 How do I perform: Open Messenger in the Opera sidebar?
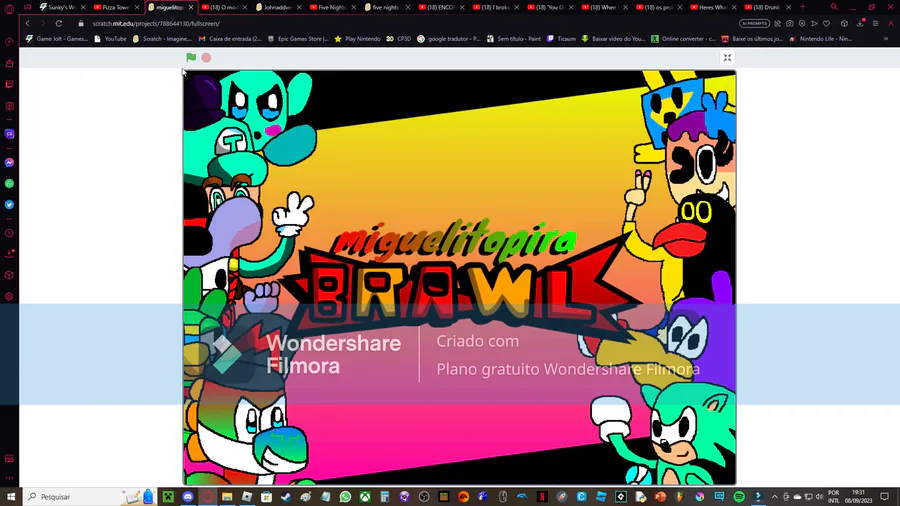coord(9,163)
